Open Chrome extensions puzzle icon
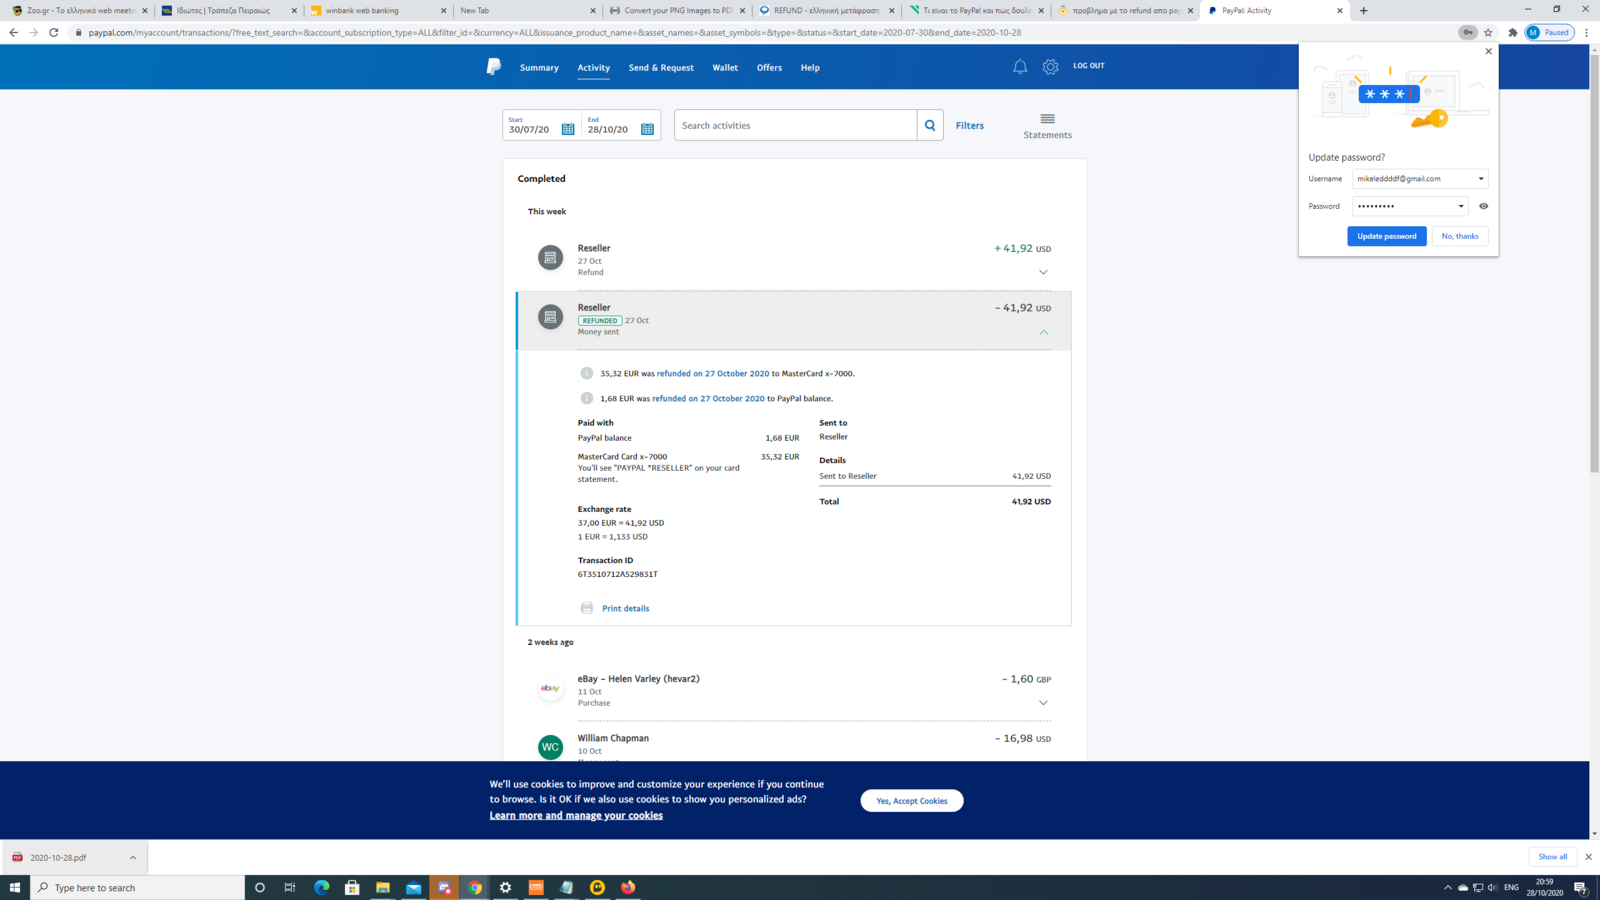 click(x=1512, y=32)
